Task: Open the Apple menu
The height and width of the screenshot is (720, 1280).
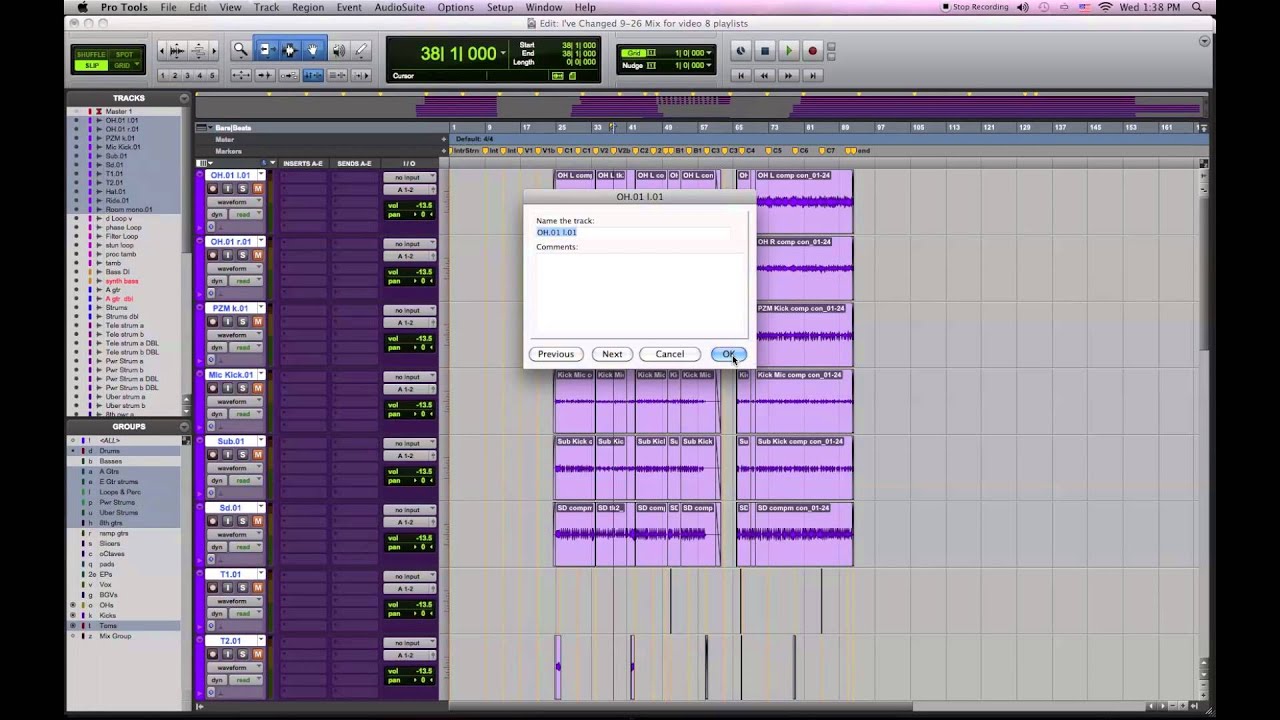Action: [82, 7]
